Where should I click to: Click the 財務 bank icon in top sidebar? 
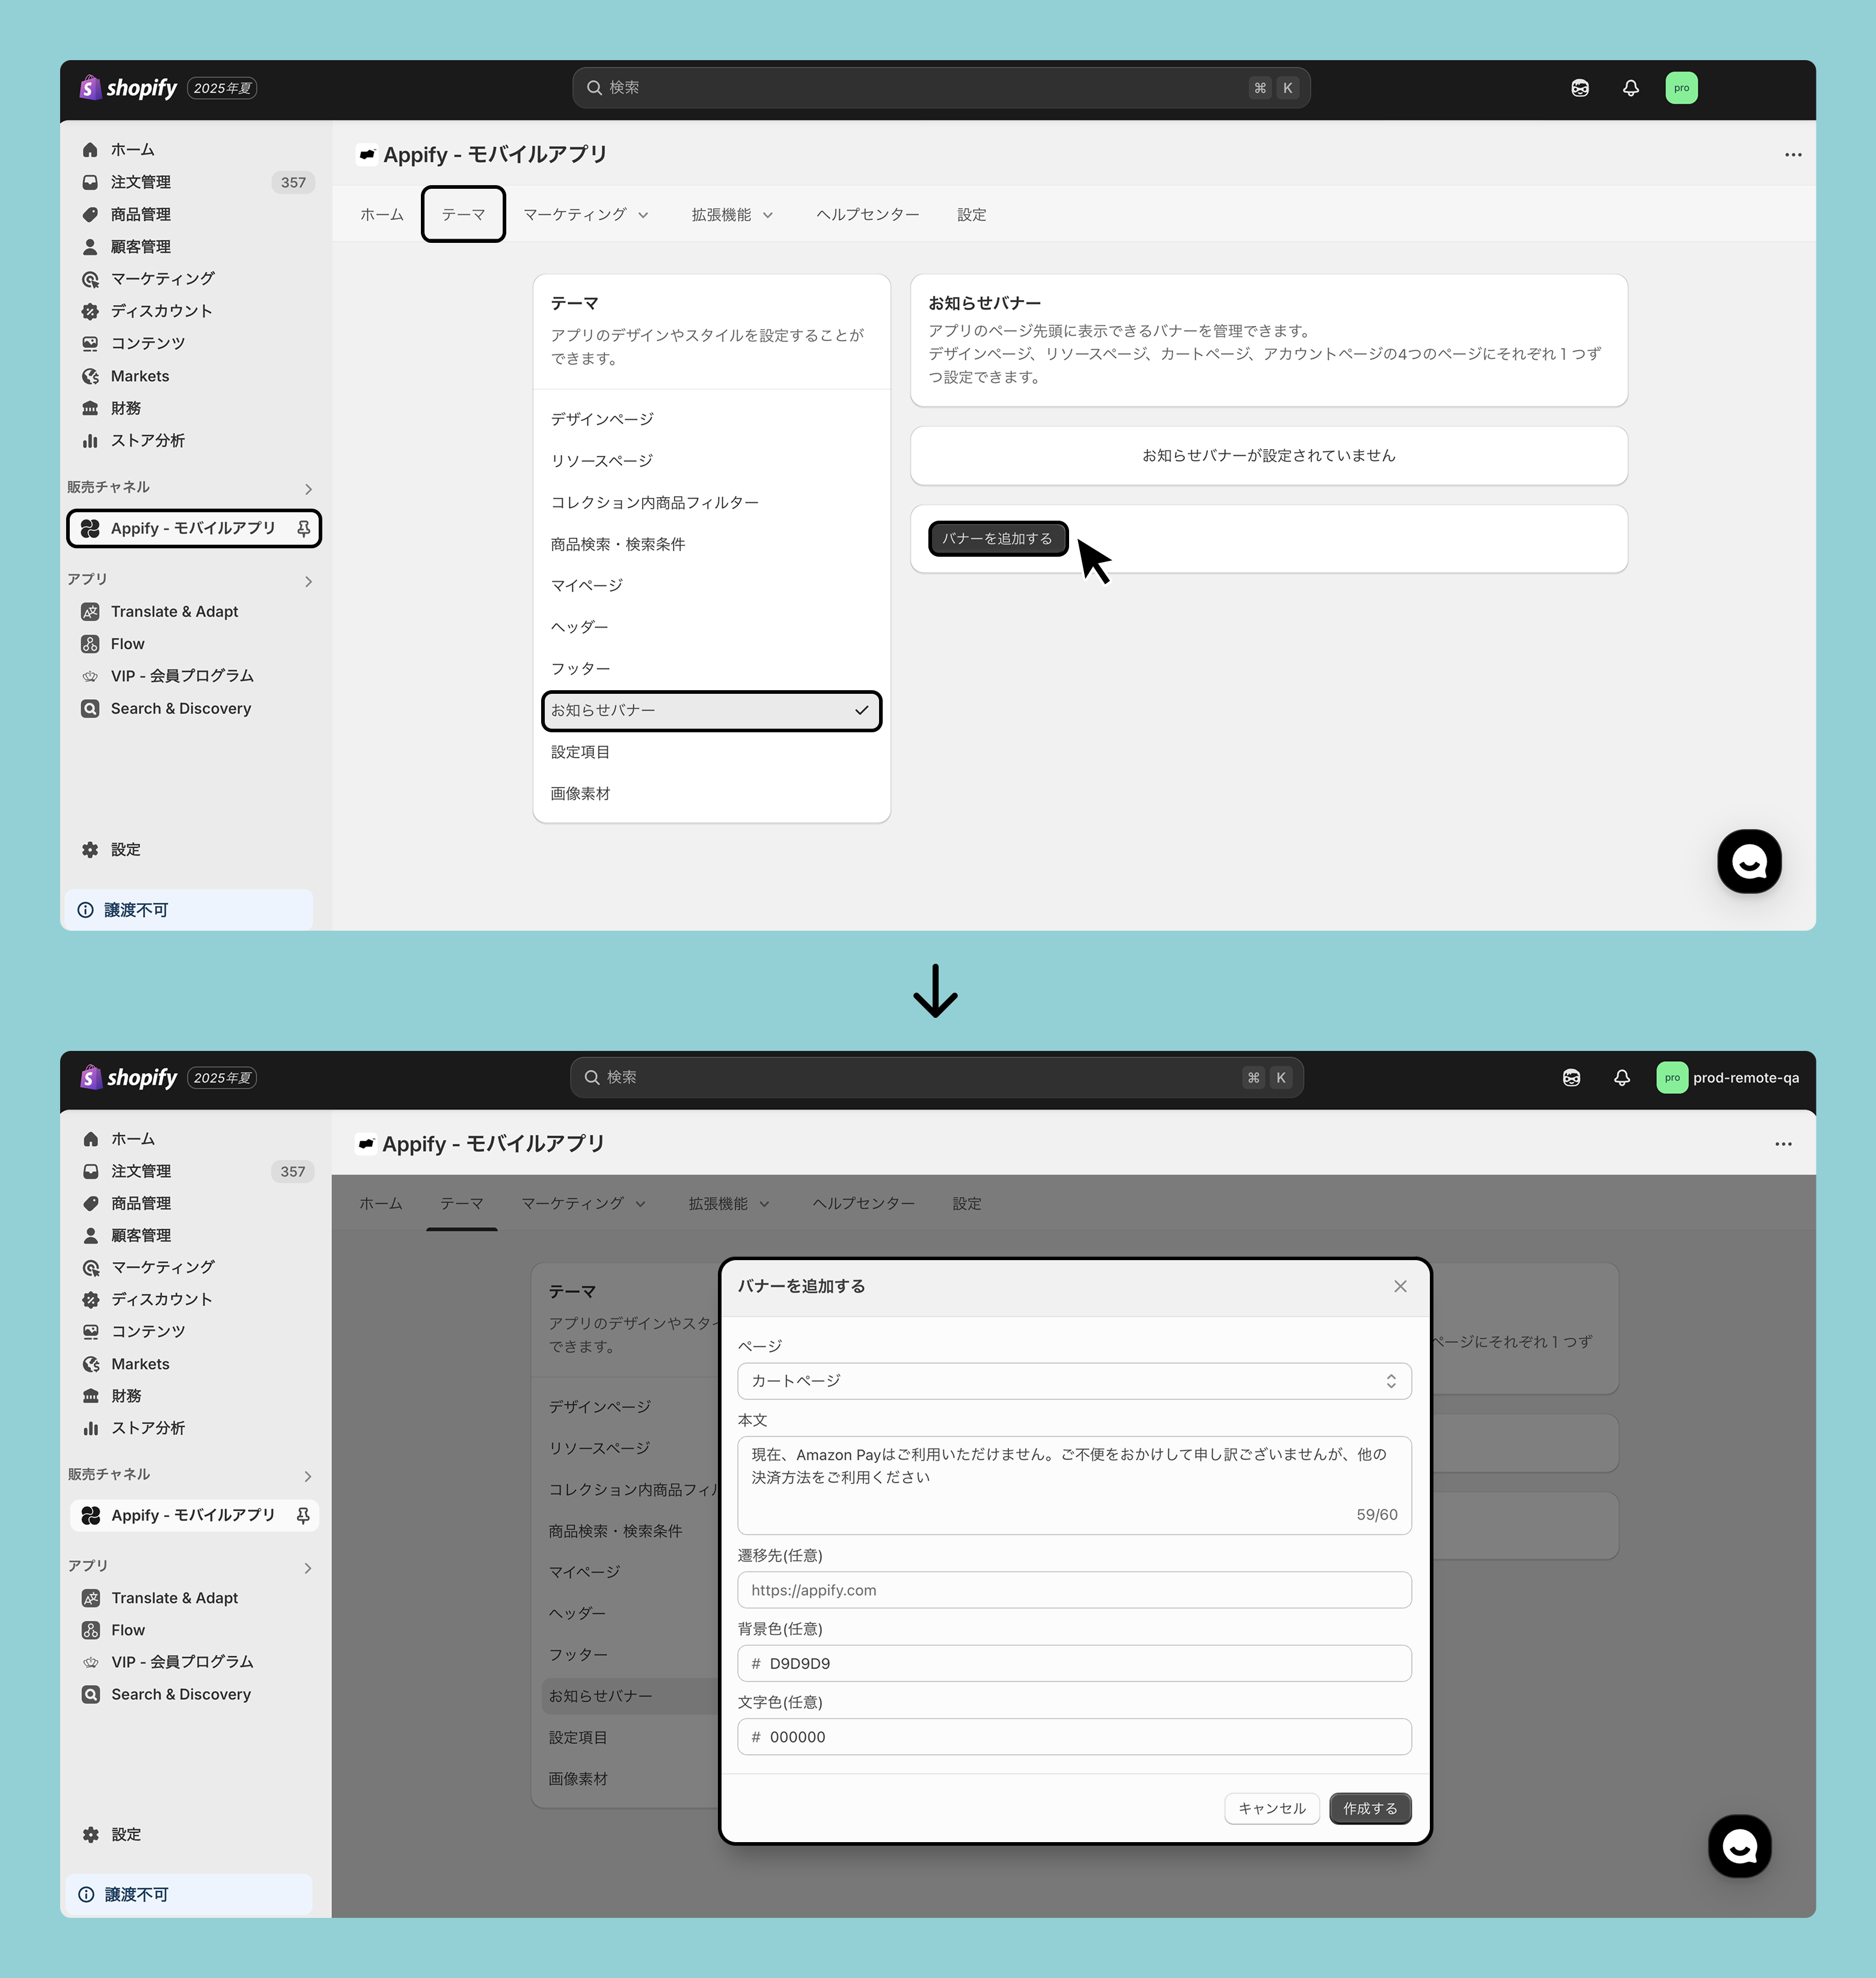pos(90,408)
